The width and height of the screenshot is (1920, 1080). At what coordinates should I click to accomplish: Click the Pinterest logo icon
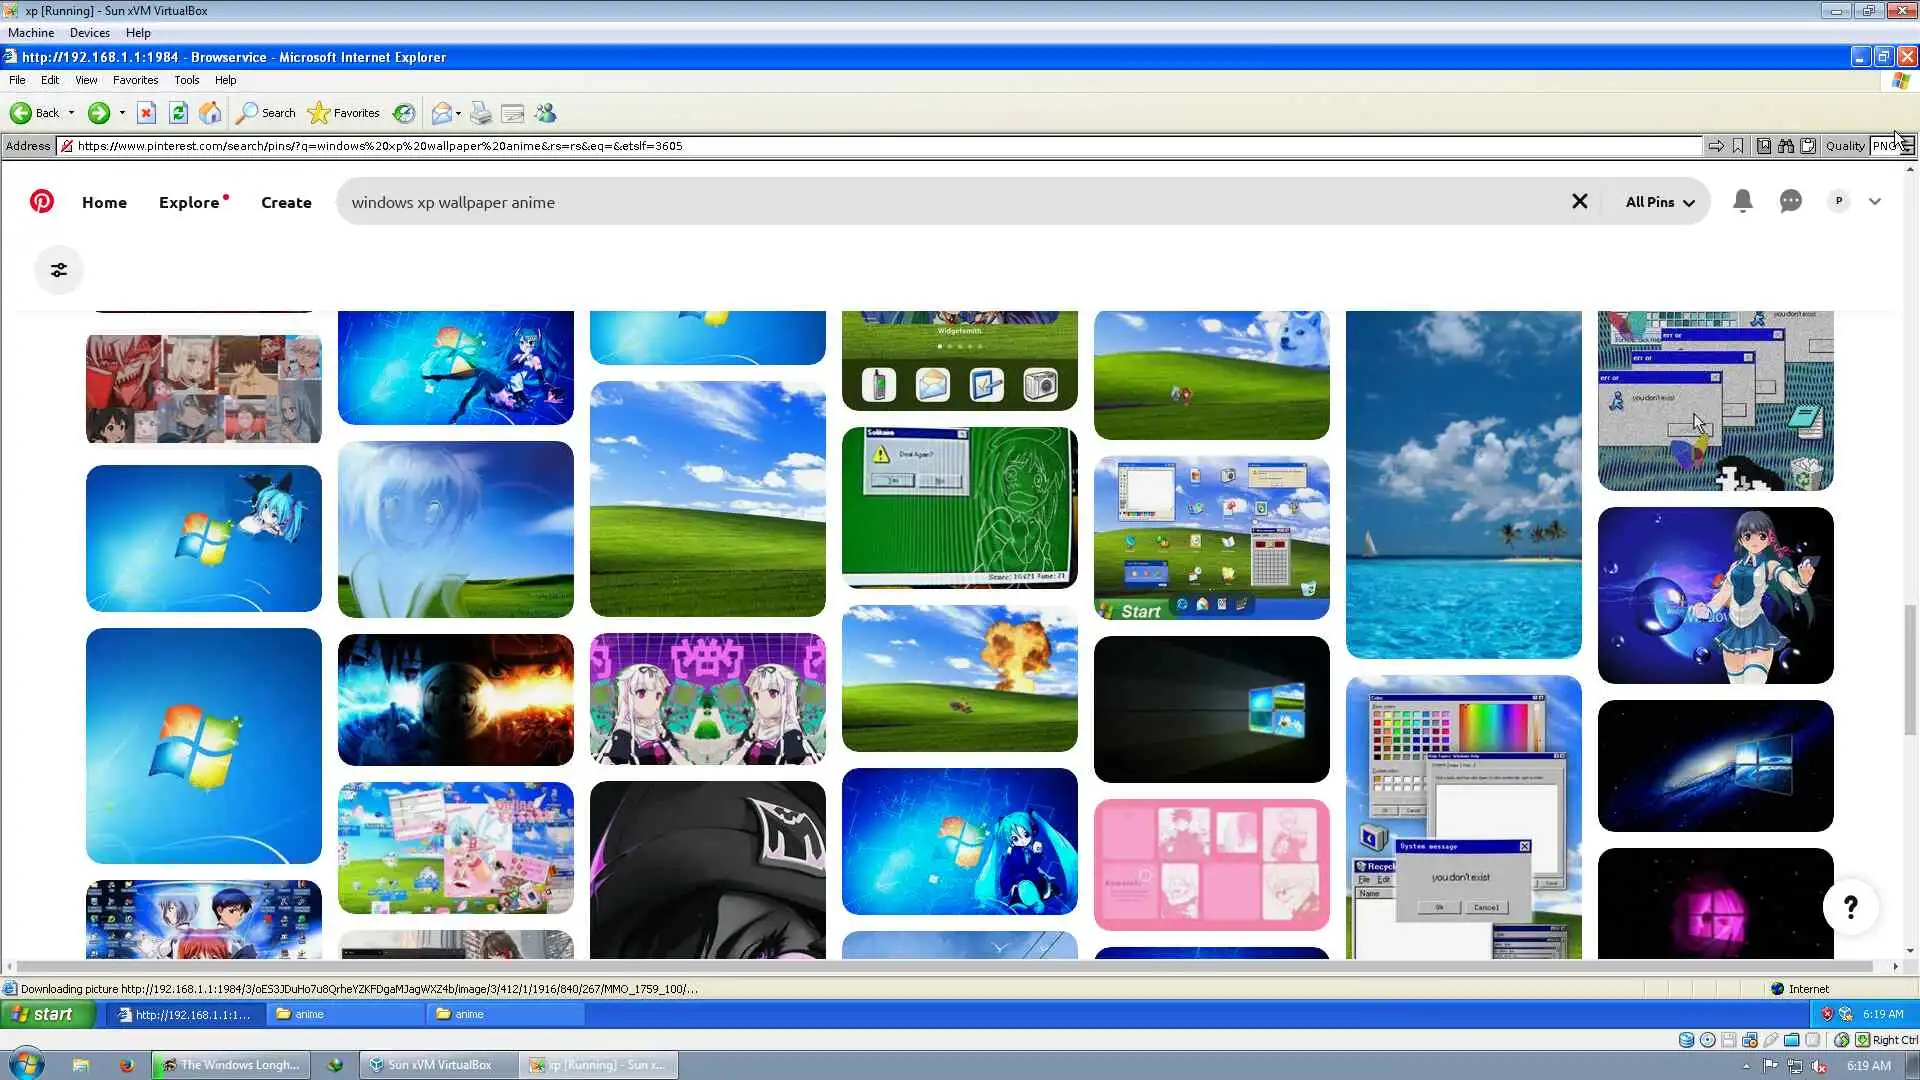coord(41,201)
